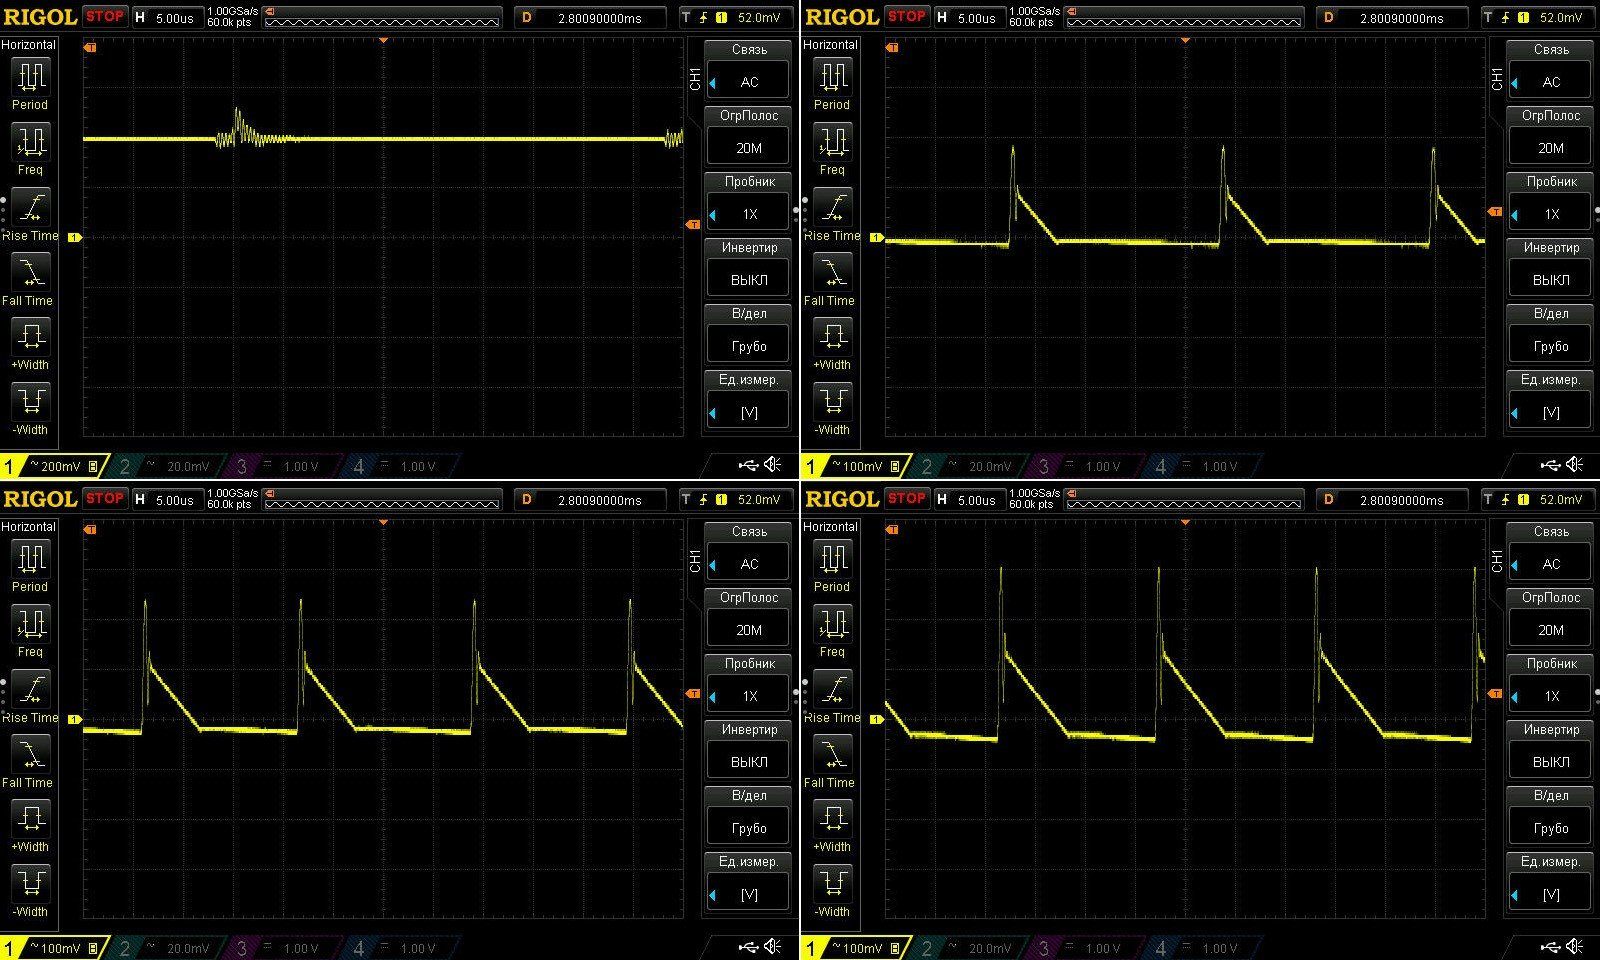Select channel 2 tab in top-left scope
The image size is (1600, 960).
(x=165, y=466)
